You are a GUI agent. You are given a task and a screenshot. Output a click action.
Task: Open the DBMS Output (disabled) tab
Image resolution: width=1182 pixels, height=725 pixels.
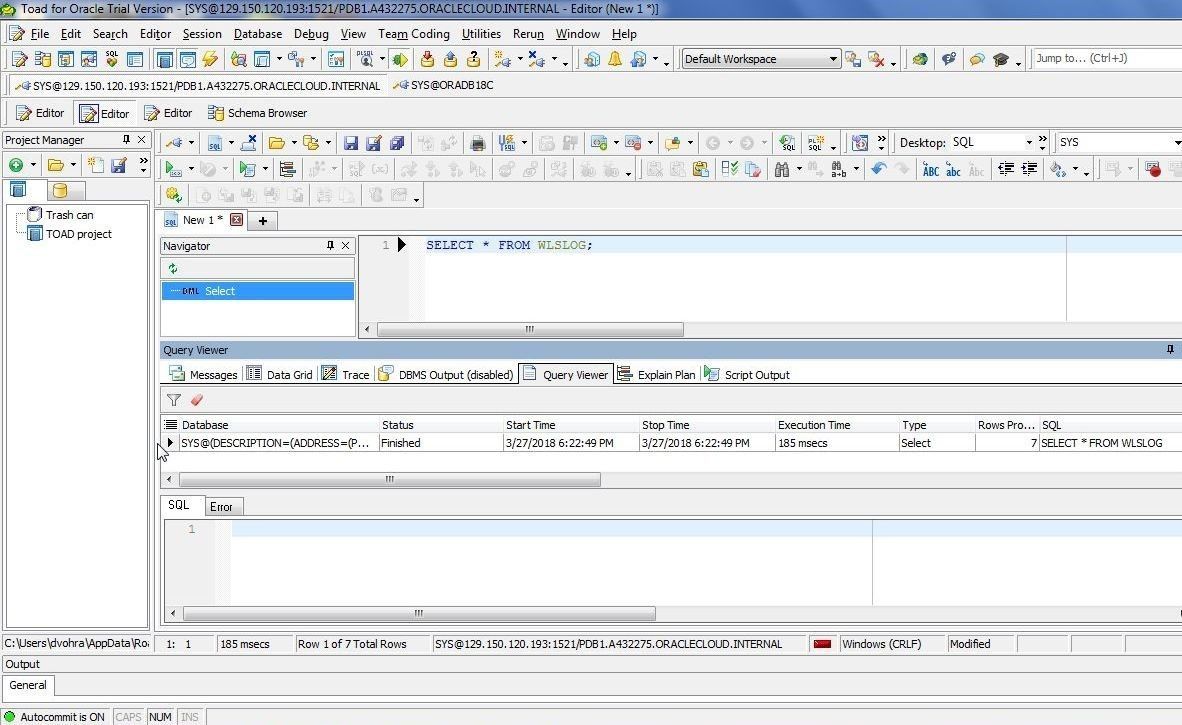coord(446,375)
